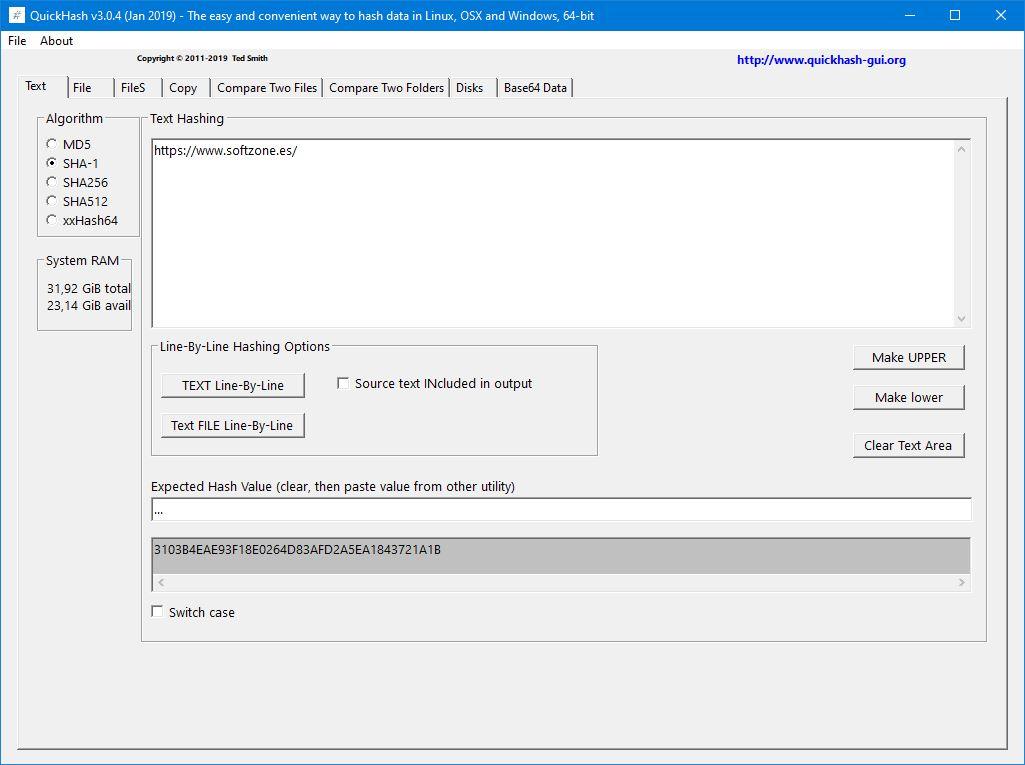Switch to Compare Two Files tab
This screenshot has height=765, width=1025.
[x=267, y=88]
